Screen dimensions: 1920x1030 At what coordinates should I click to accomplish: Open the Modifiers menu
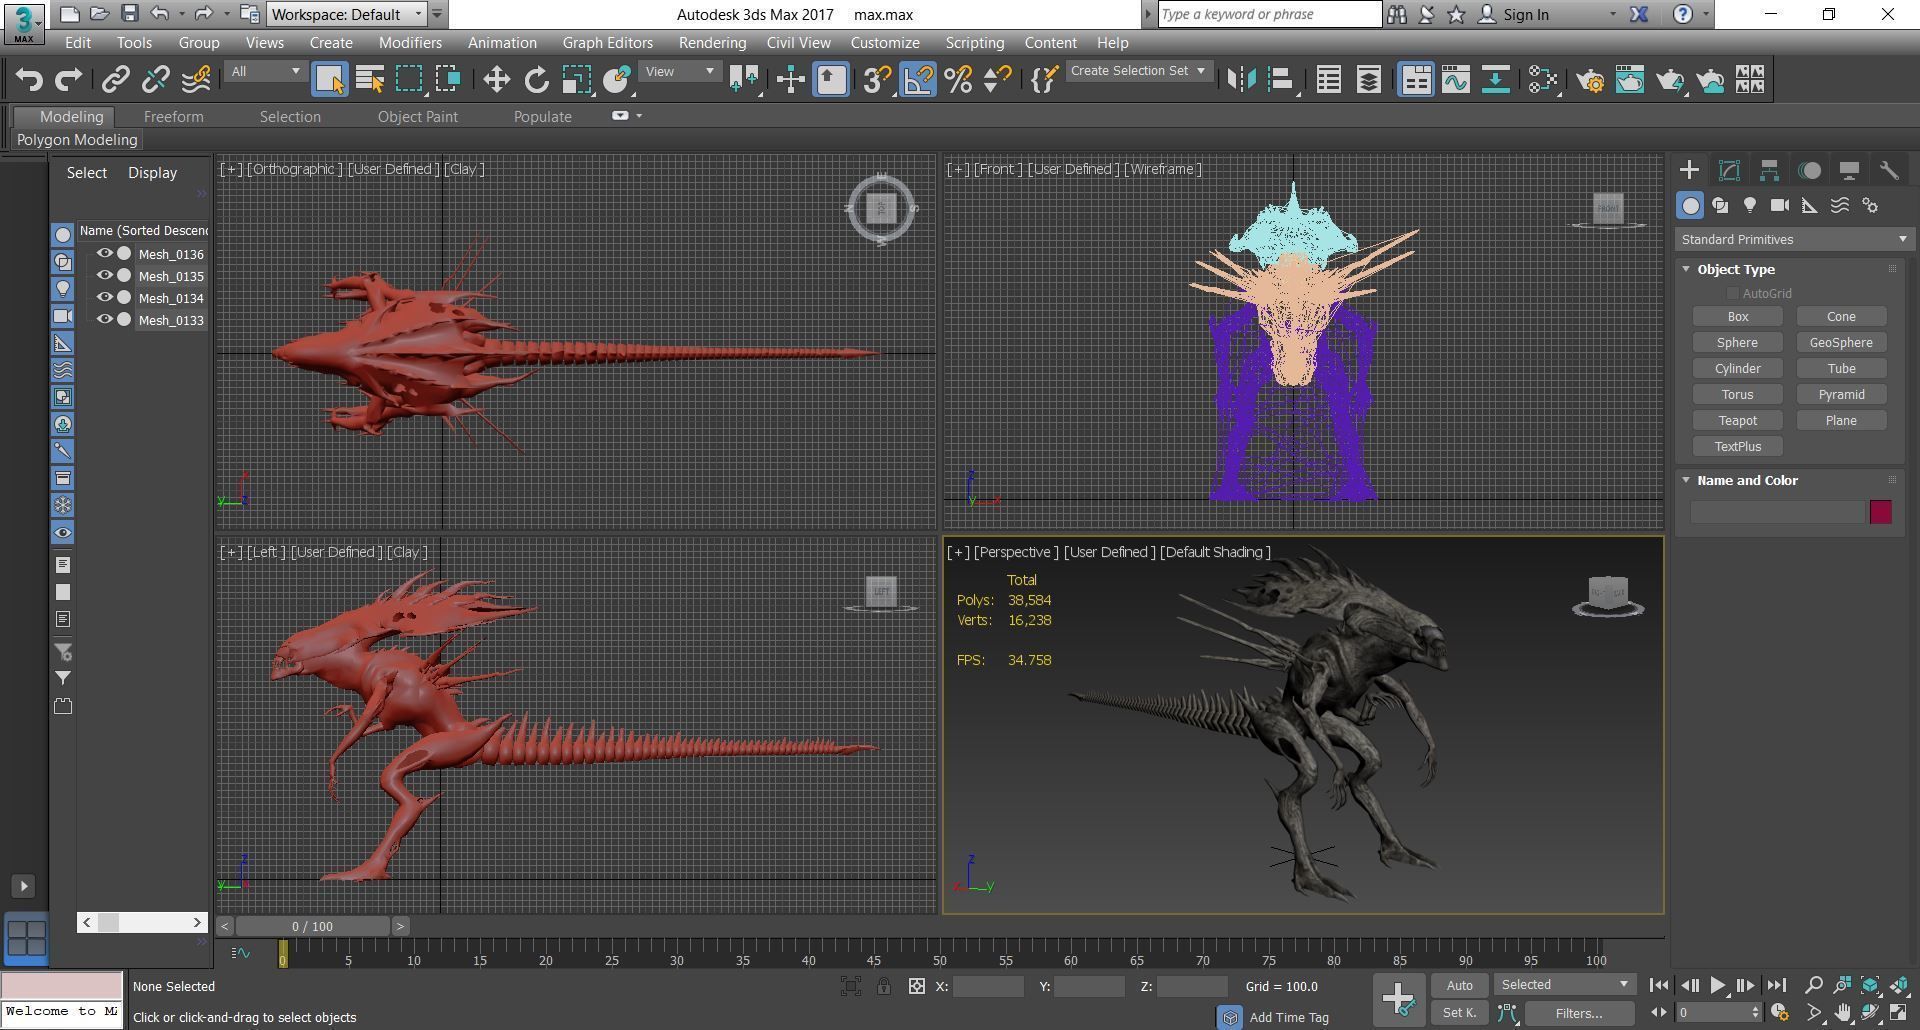[x=410, y=43]
